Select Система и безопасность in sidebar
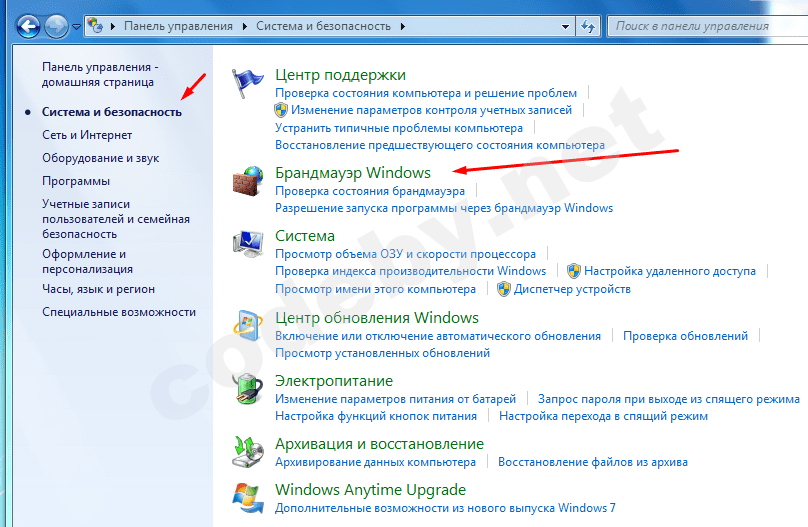Image resolution: width=808 pixels, height=527 pixels. (112, 112)
